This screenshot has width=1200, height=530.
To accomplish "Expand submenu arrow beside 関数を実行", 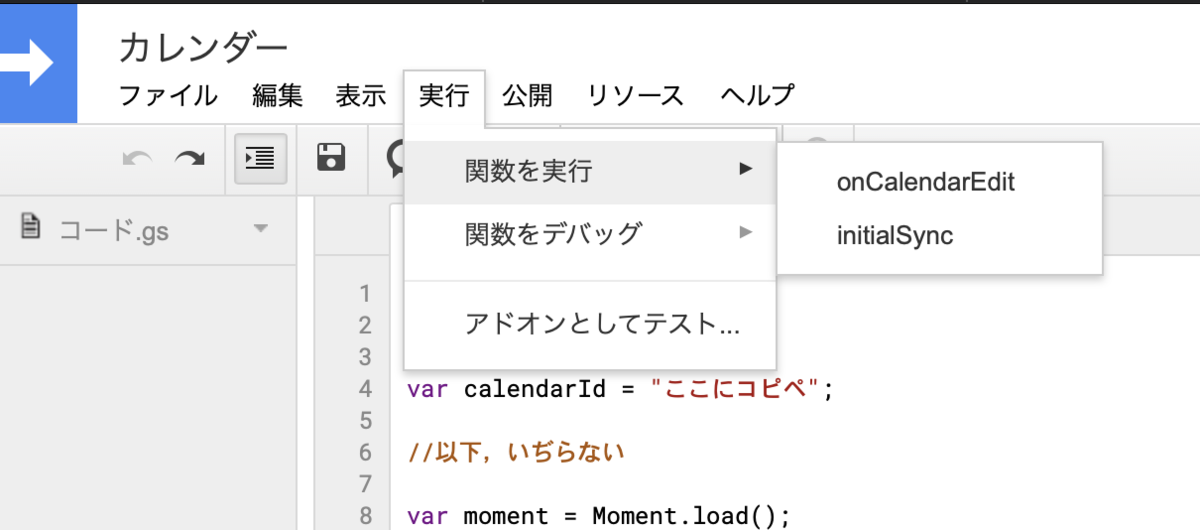I will pyautogui.click(x=745, y=169).
